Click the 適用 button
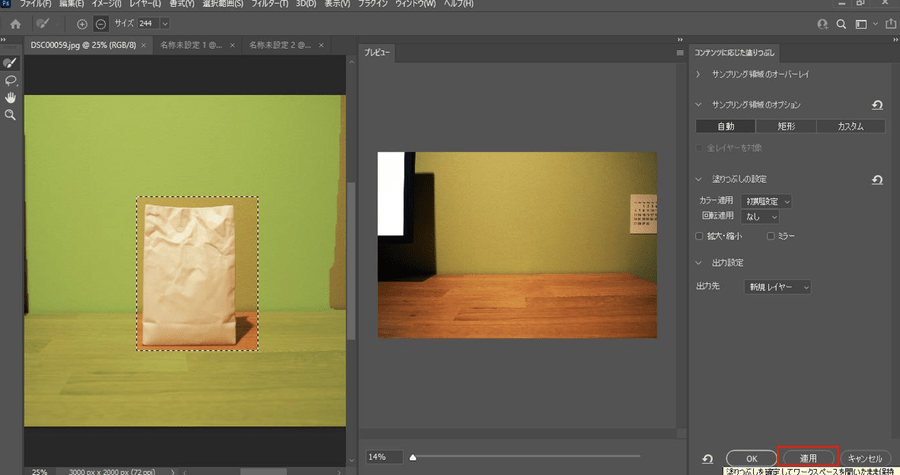The height and width of the screenshot is (475, 900). [x=808, y=458]
